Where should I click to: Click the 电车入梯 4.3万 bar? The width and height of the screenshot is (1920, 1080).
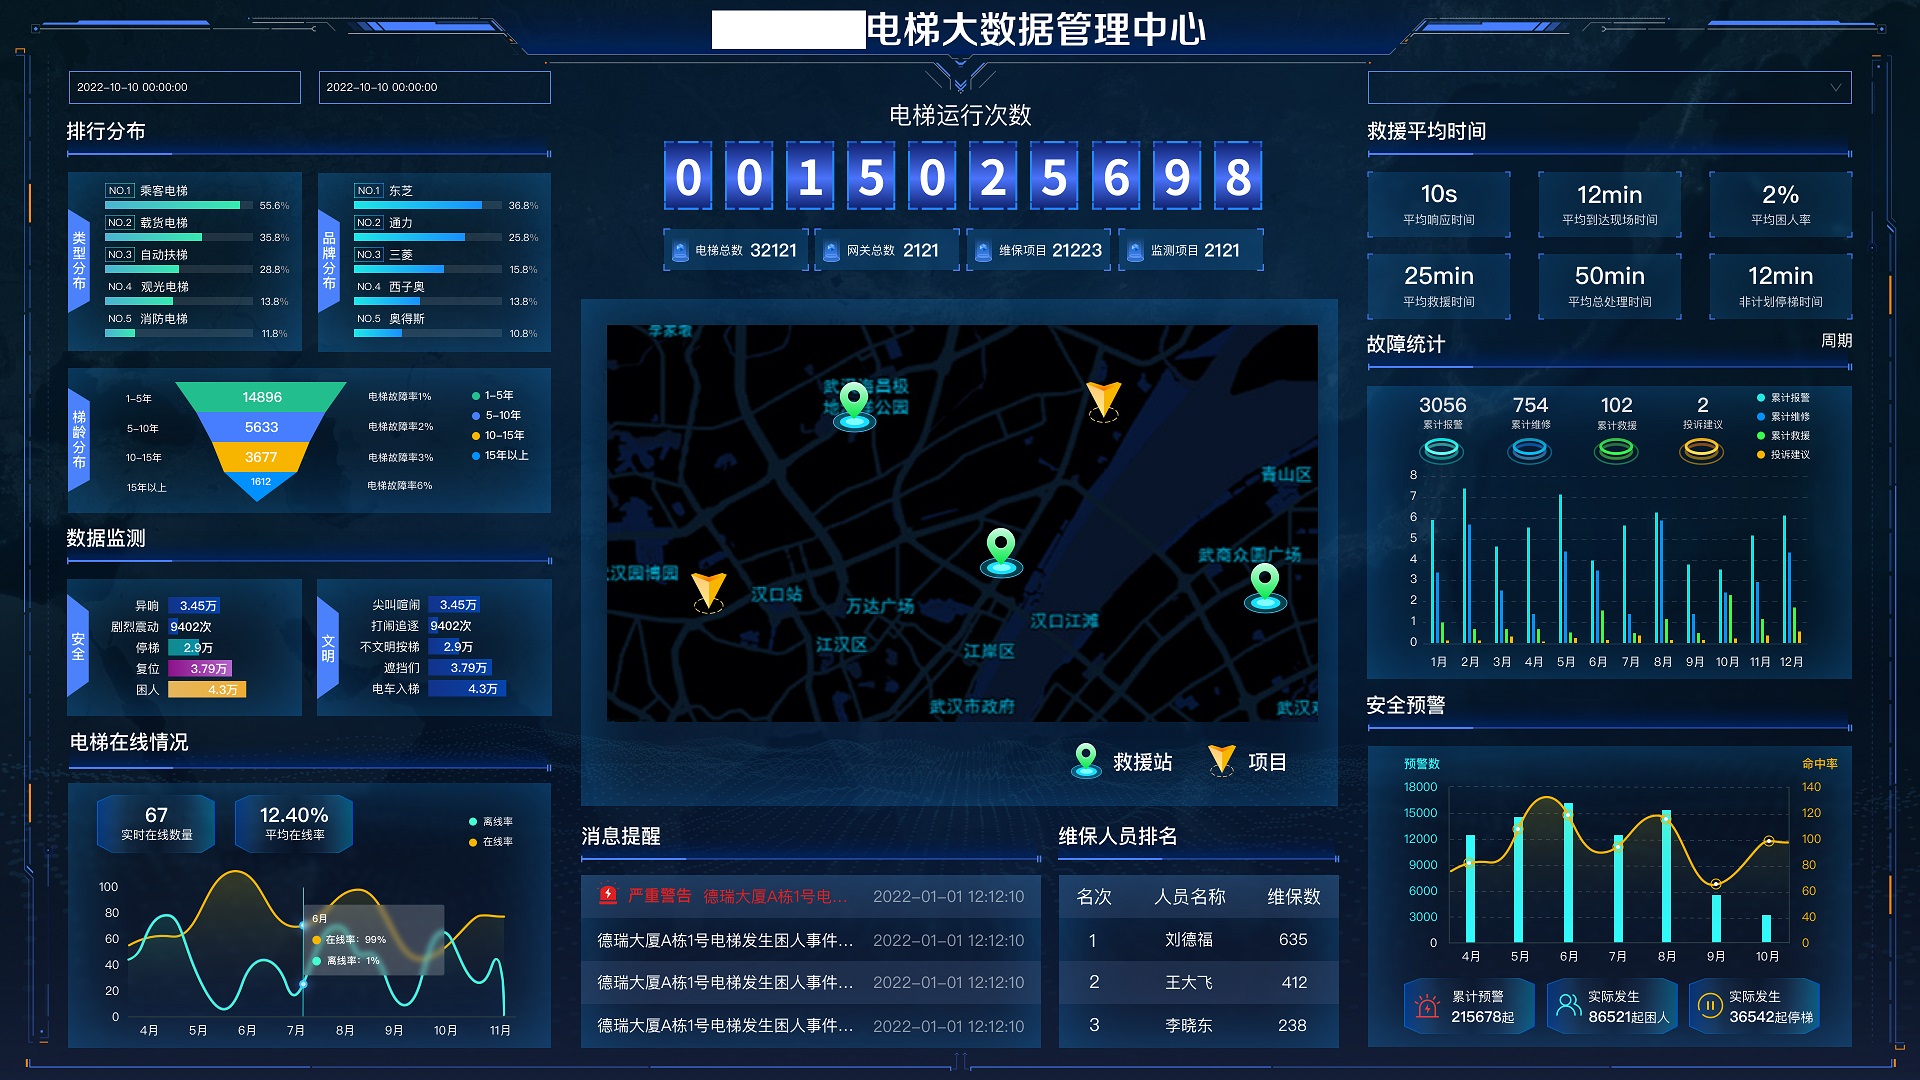(x=468, y=689)
